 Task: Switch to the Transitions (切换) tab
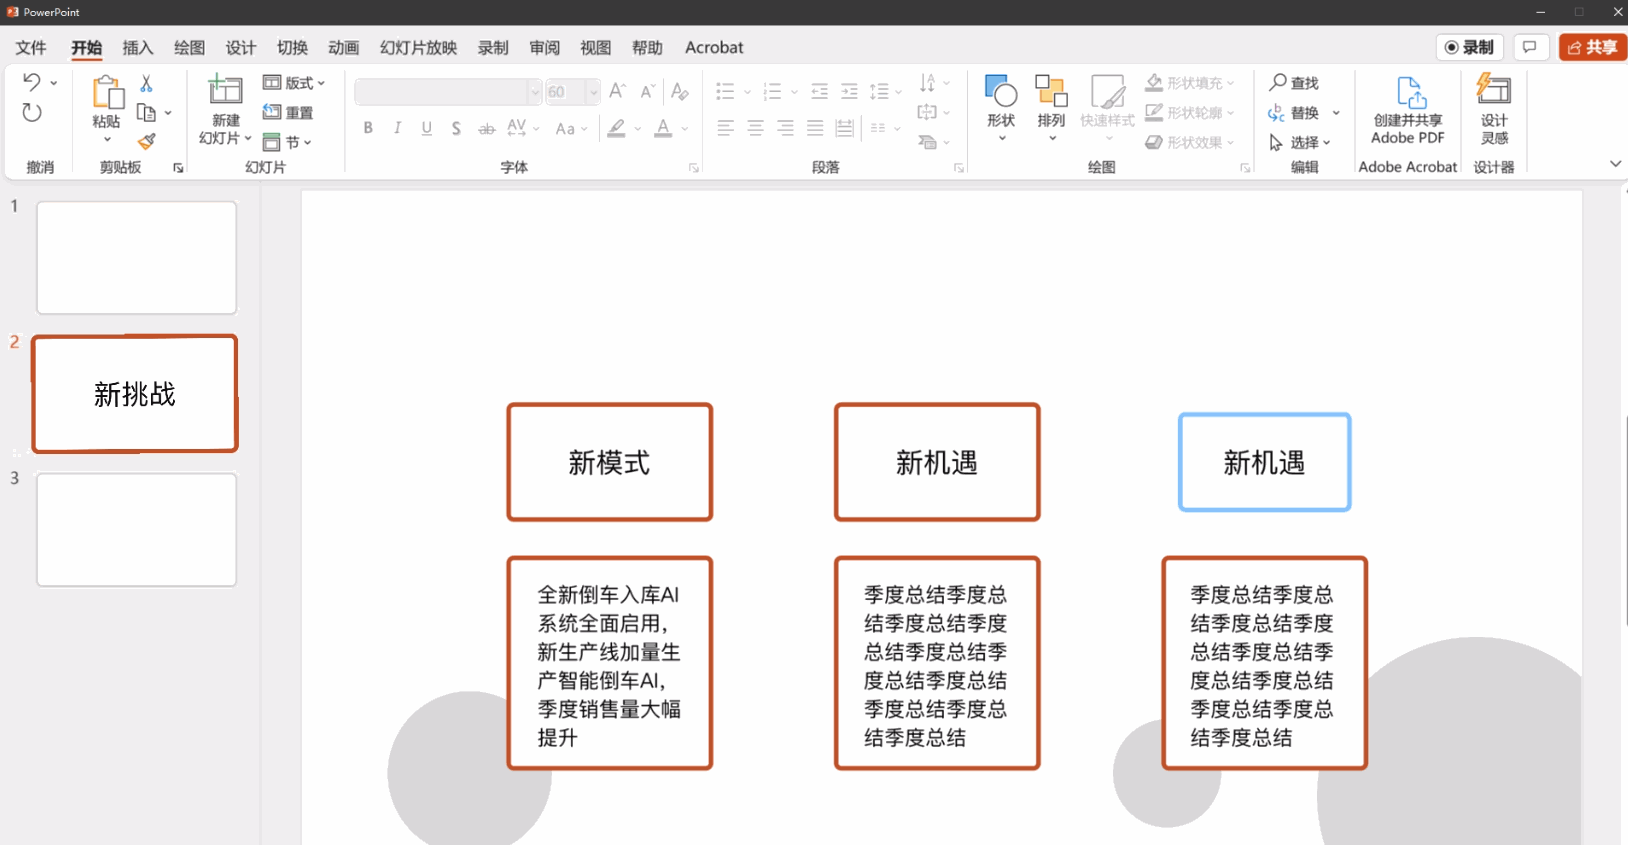[292, 48]
